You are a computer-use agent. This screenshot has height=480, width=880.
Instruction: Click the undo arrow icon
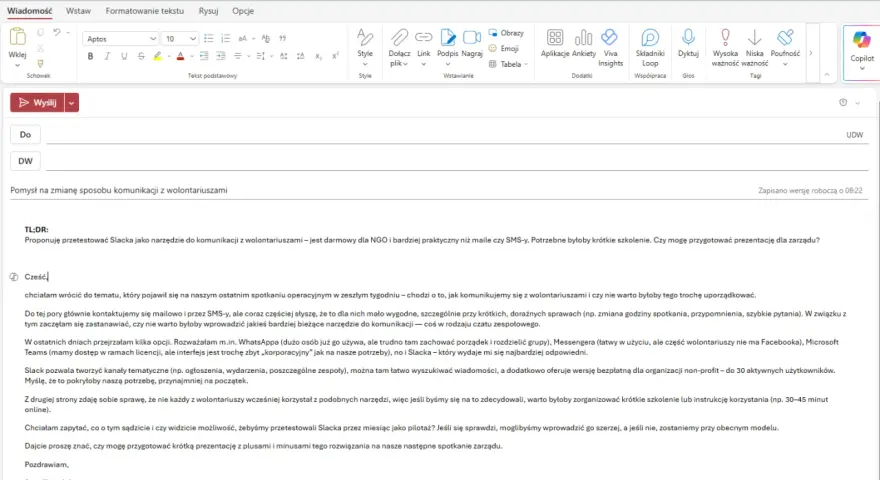pyautogui.click(x=57, y=33)
